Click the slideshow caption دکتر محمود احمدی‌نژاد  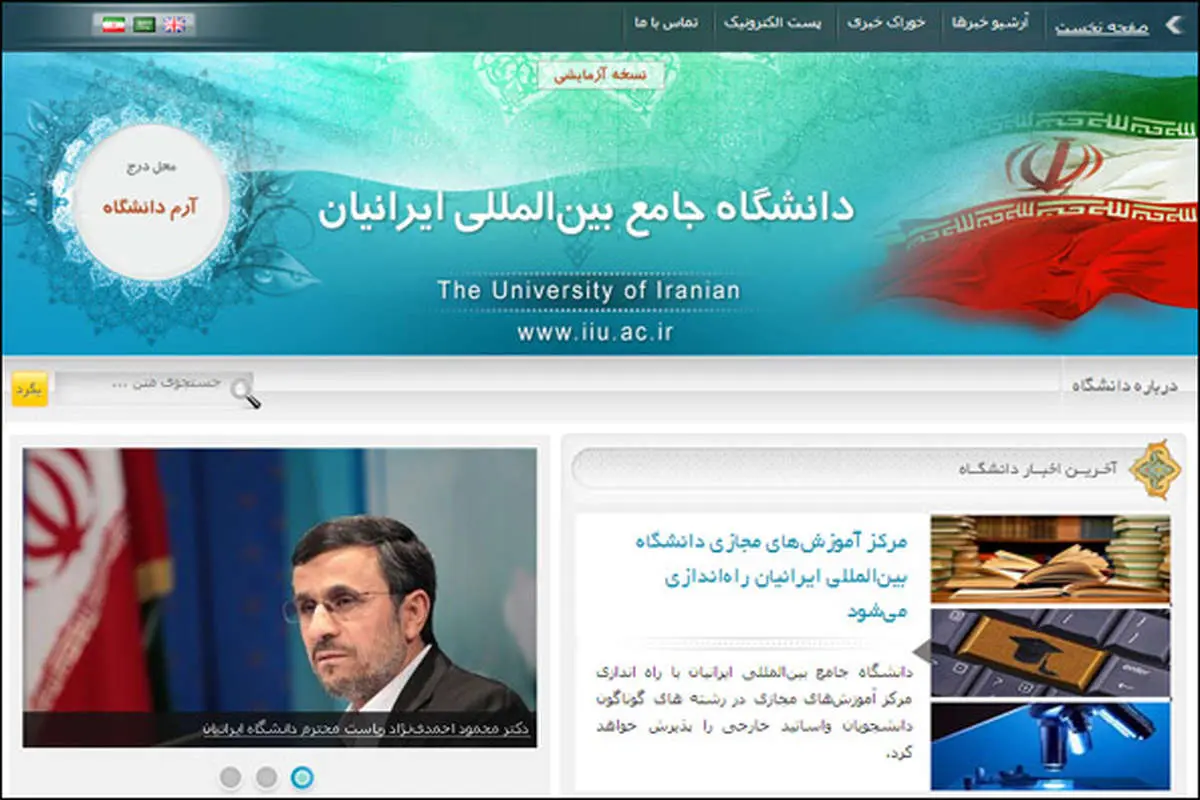coord(364,729)
